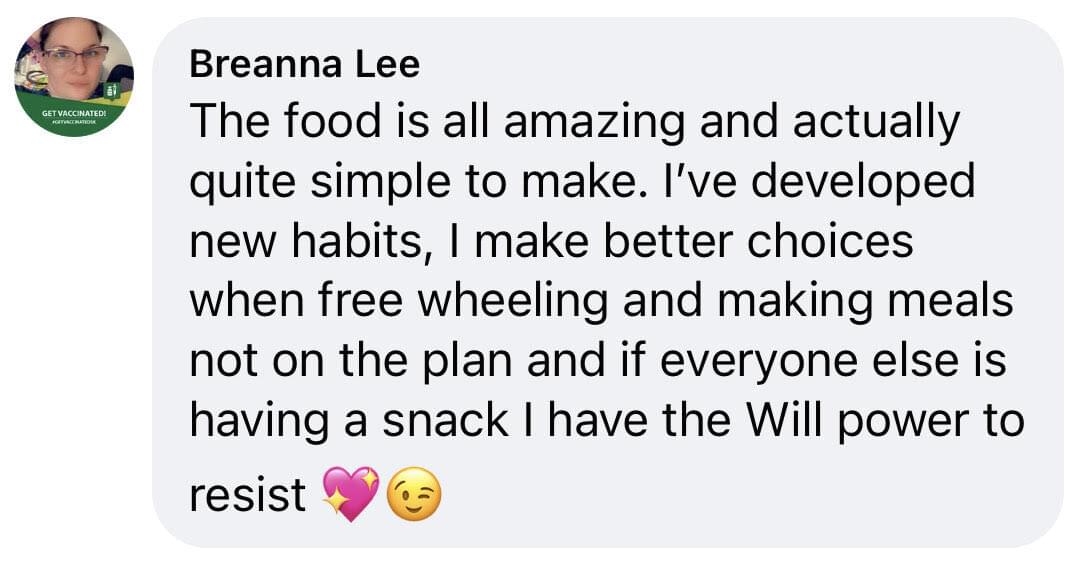The image size is (1078, 562).
Task: Select the word "simple" in the comment
Action: pyautogui.click(x=365, y=182)
